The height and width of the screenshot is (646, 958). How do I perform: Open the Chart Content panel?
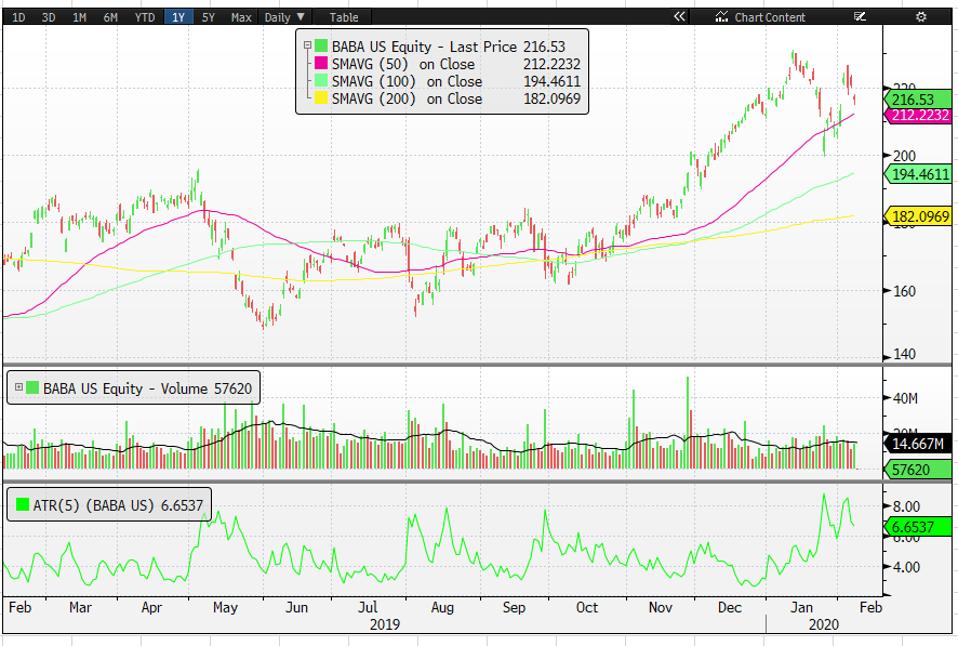pyautogui.click(x=760, y=17)
